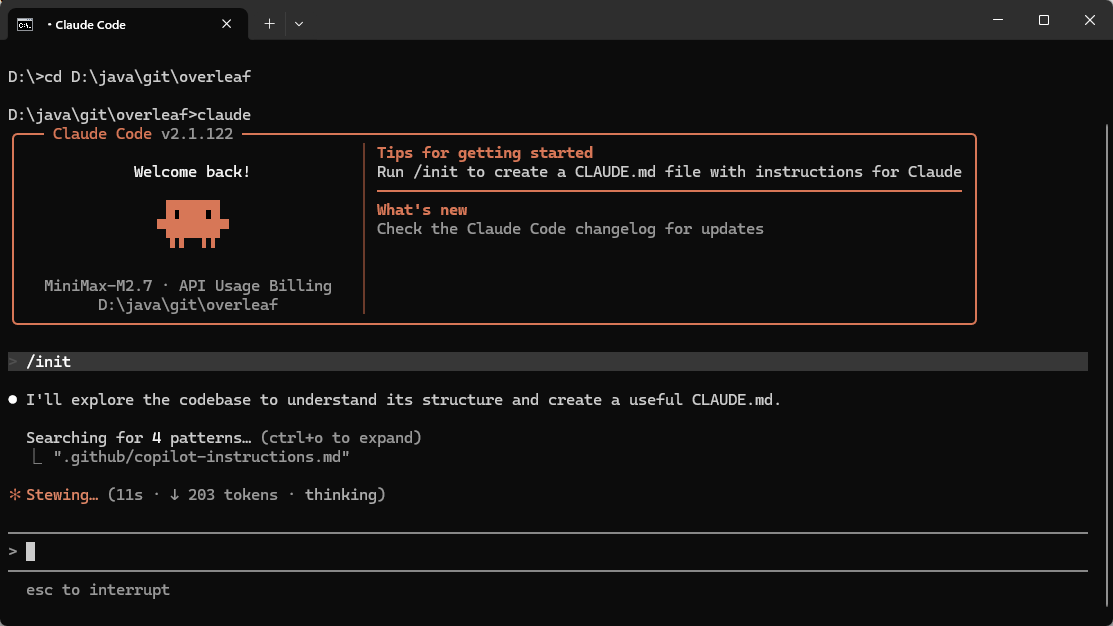Viewport: 1113px width, 626px height.
Task: Click "I'll explore the codebase" message
Action: coord(403,400)
